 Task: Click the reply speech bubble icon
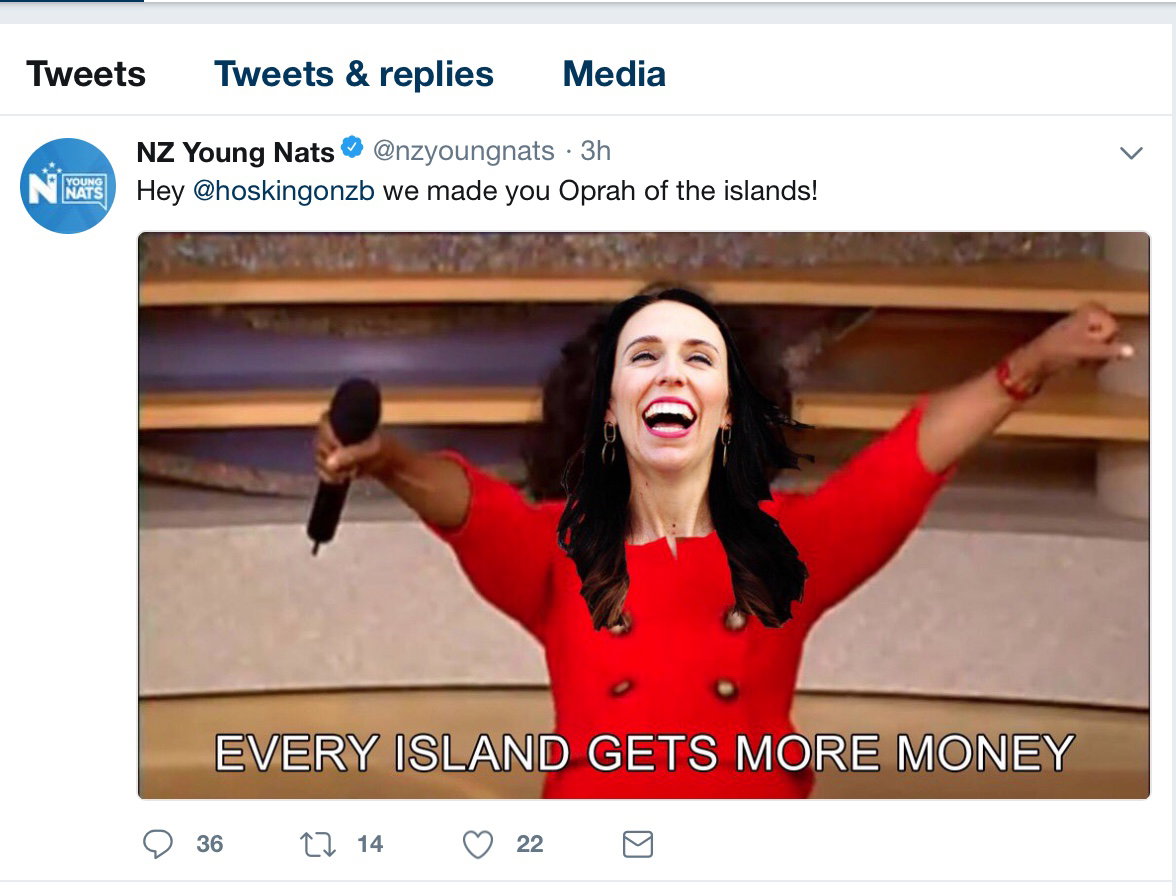[x=158, y=844]
